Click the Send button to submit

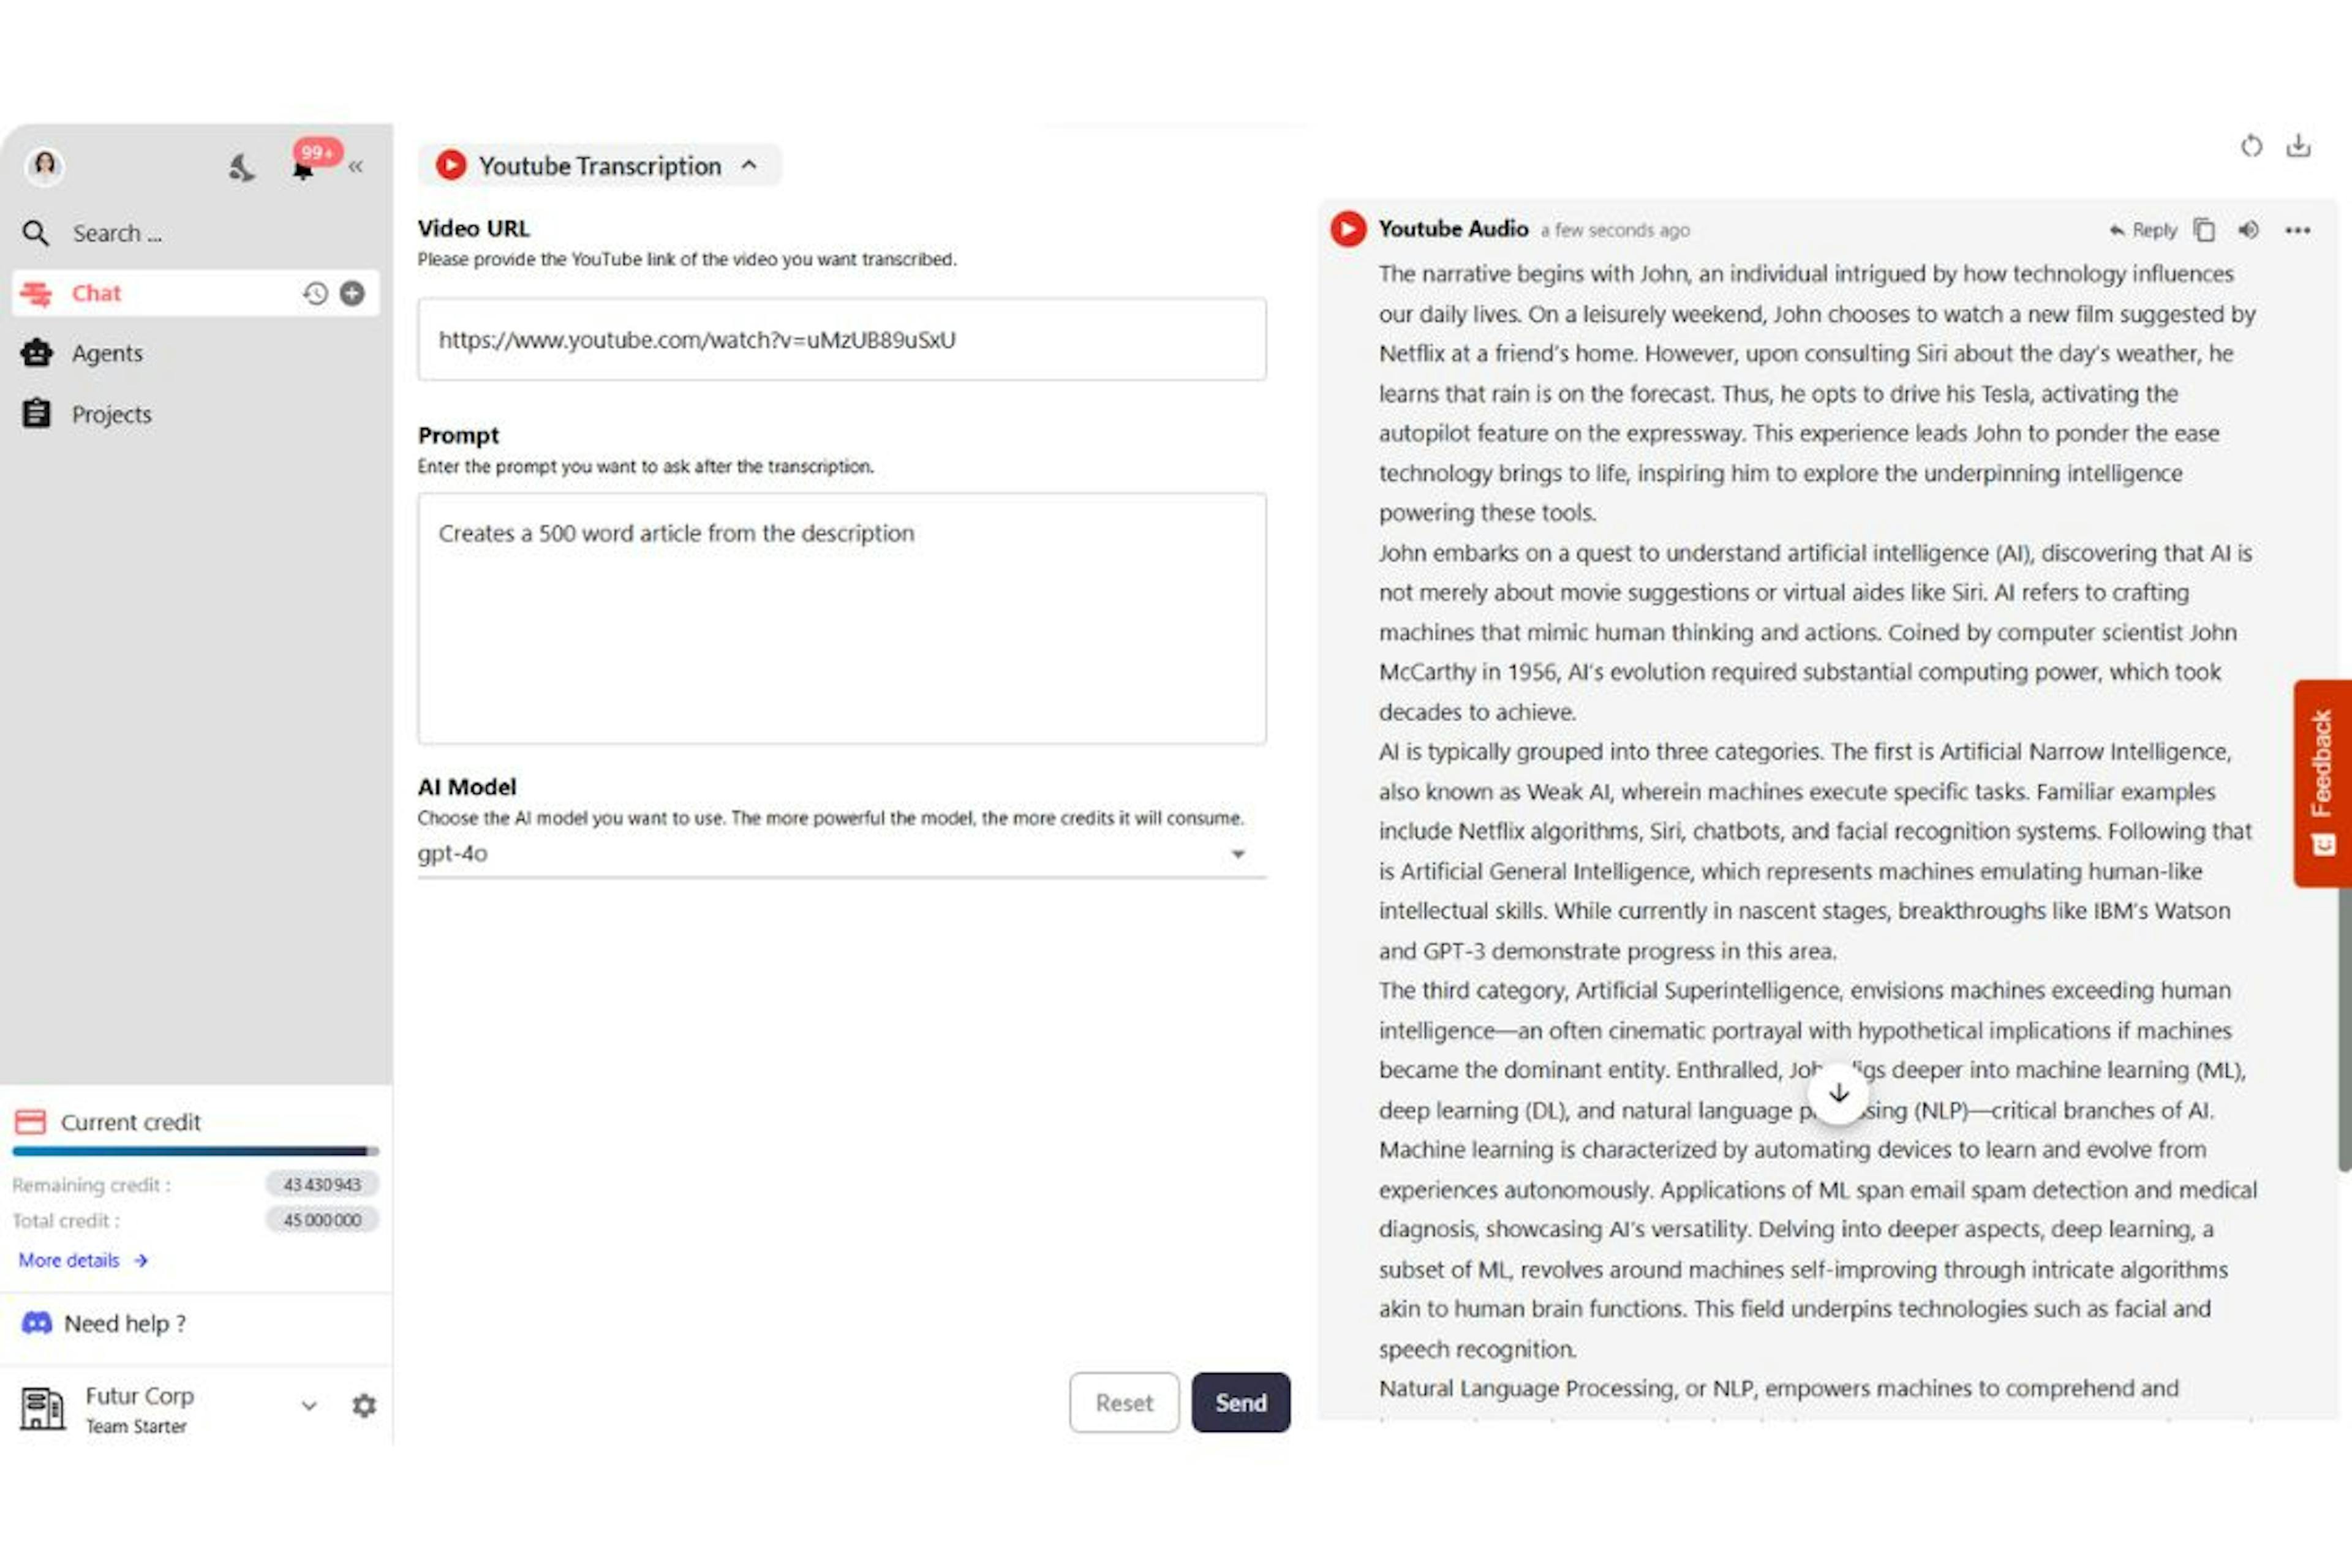1241,1402
